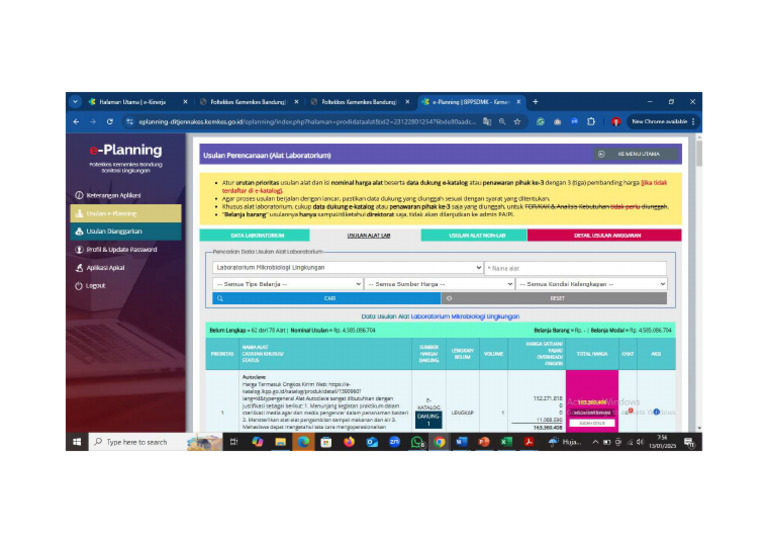This screenshot has height=544, width=768.
Task: Click the zoom magnifier icon in address bar
Action: pyautogui.click(x=502, y=122)
